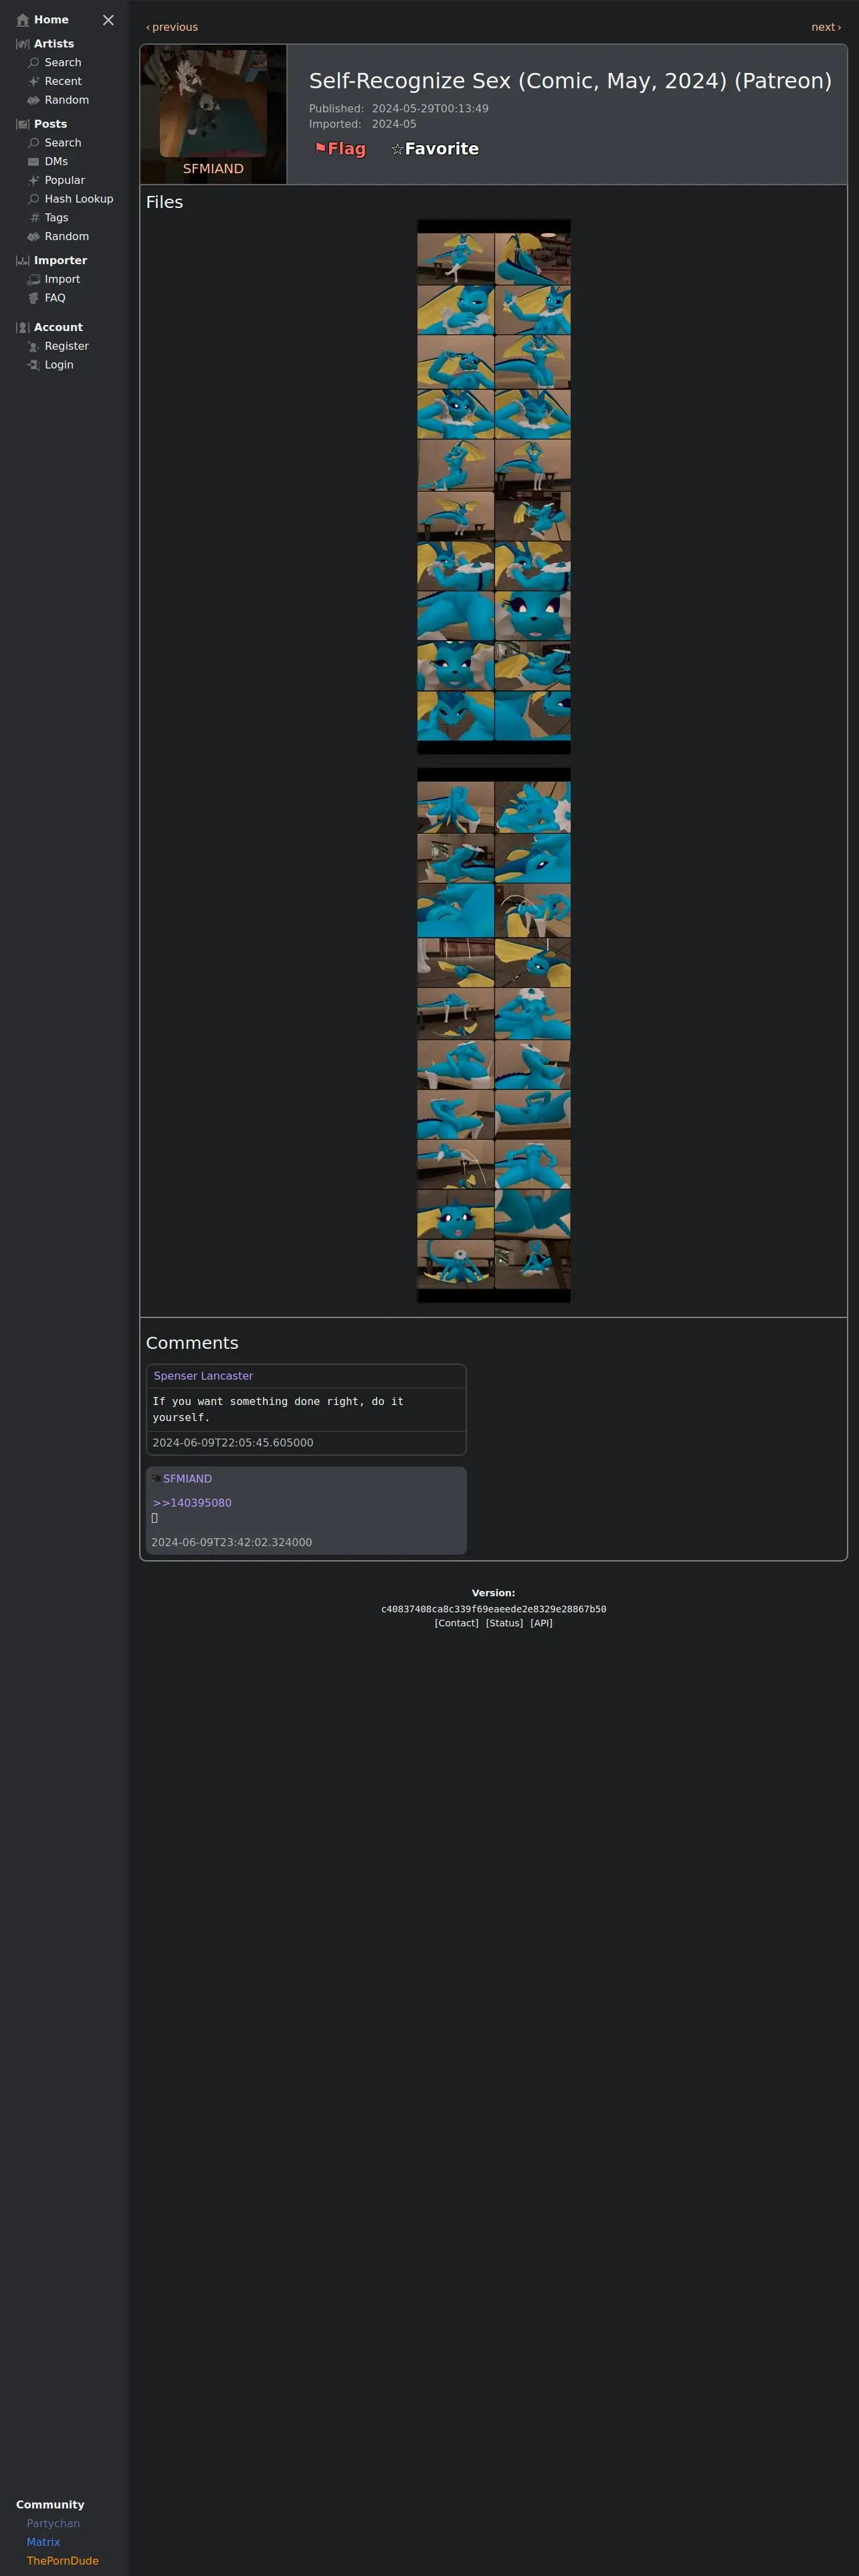
Task: Click the Login arrow icon
Action: [34, 365]
